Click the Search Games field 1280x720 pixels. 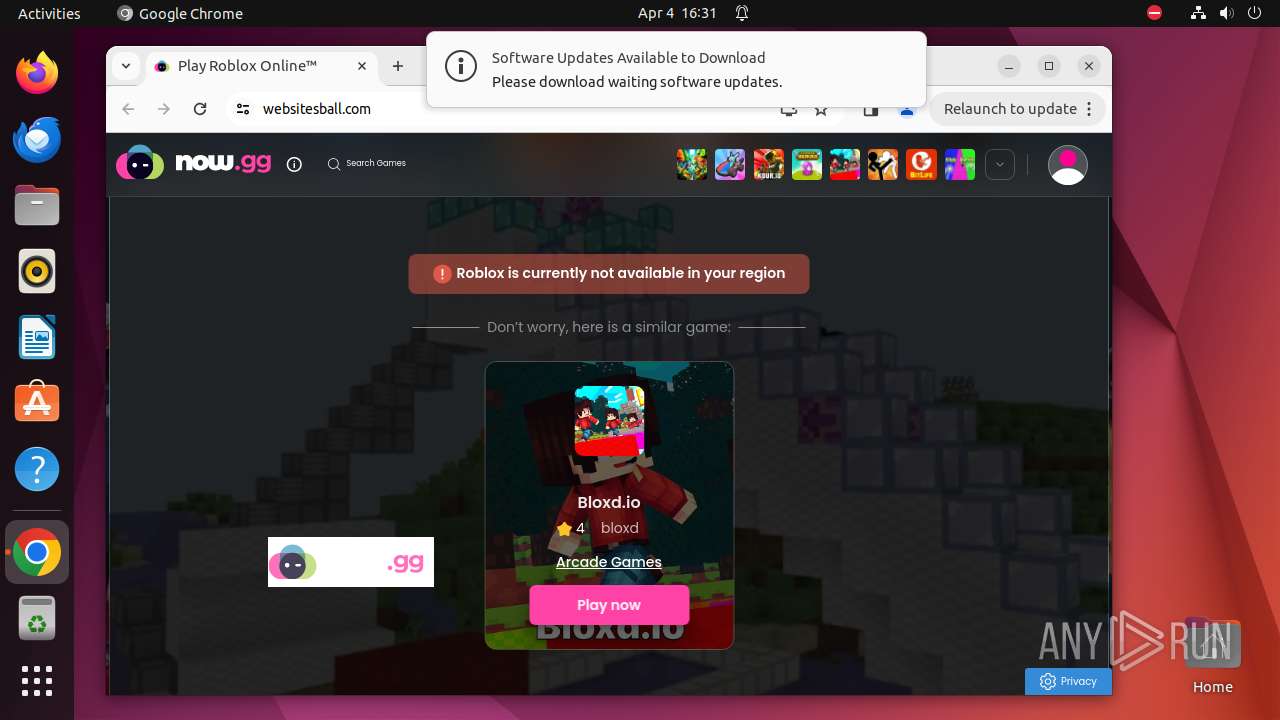[x=367, y=163]
